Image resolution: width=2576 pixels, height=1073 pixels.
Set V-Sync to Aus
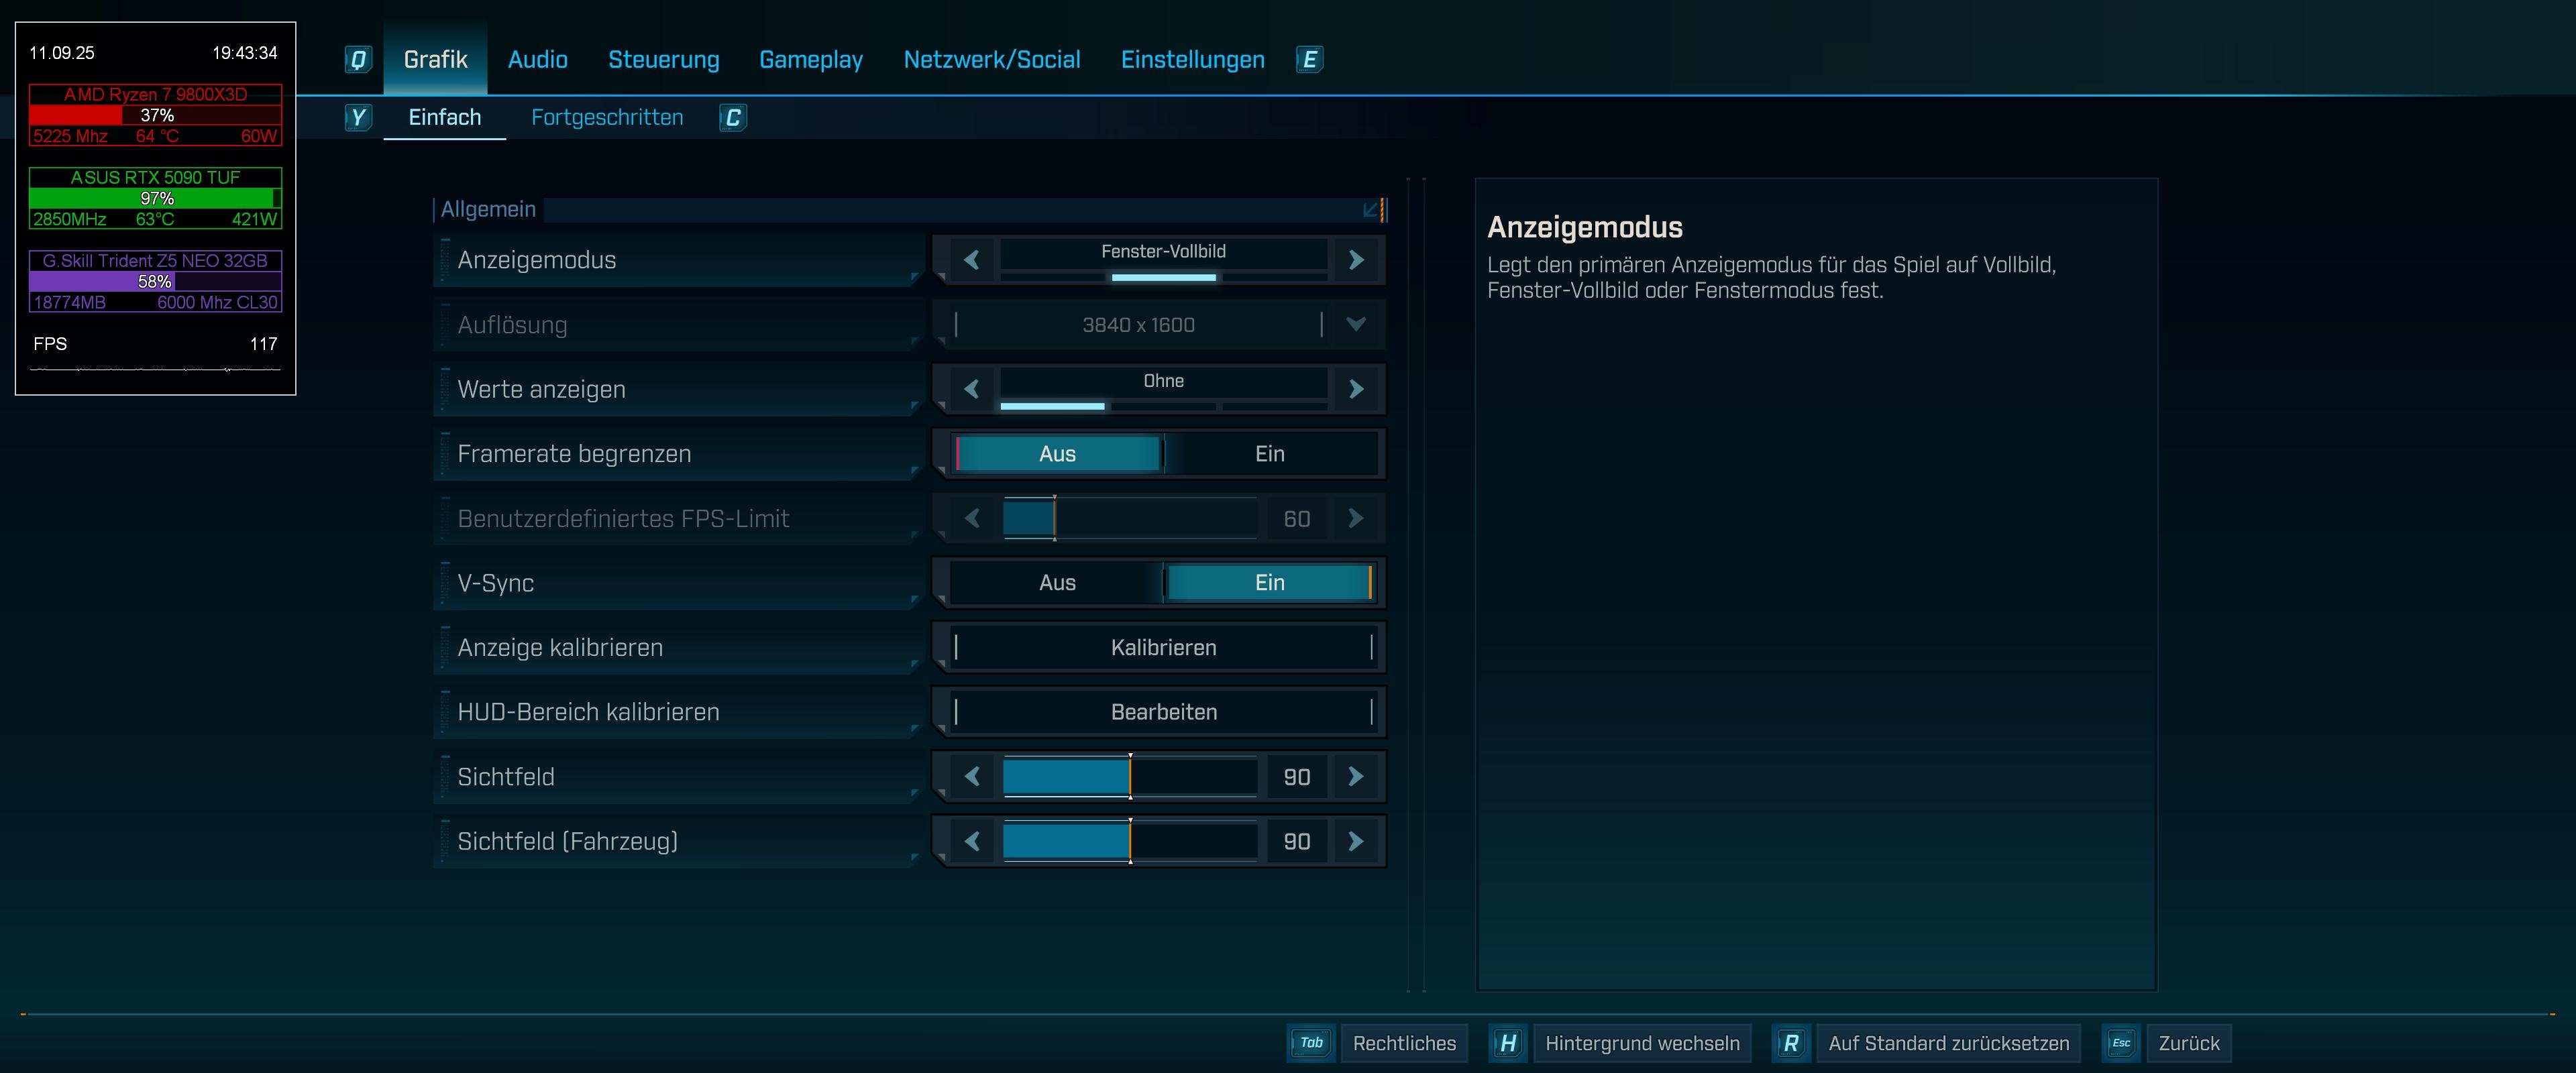click(1057, 583)
